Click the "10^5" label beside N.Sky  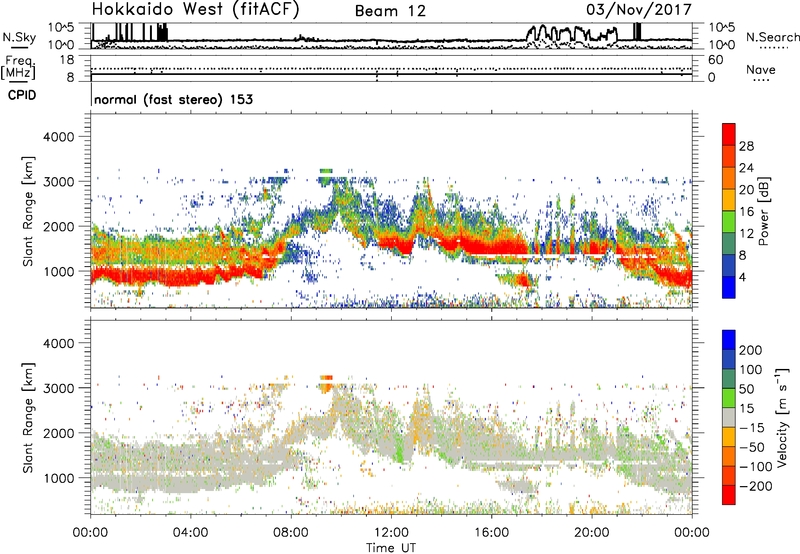tap(61, 27)
